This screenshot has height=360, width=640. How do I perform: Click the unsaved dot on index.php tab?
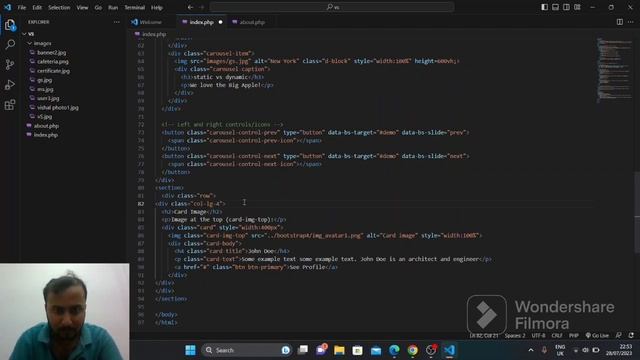pyautogui.click(x=220, y=22)
